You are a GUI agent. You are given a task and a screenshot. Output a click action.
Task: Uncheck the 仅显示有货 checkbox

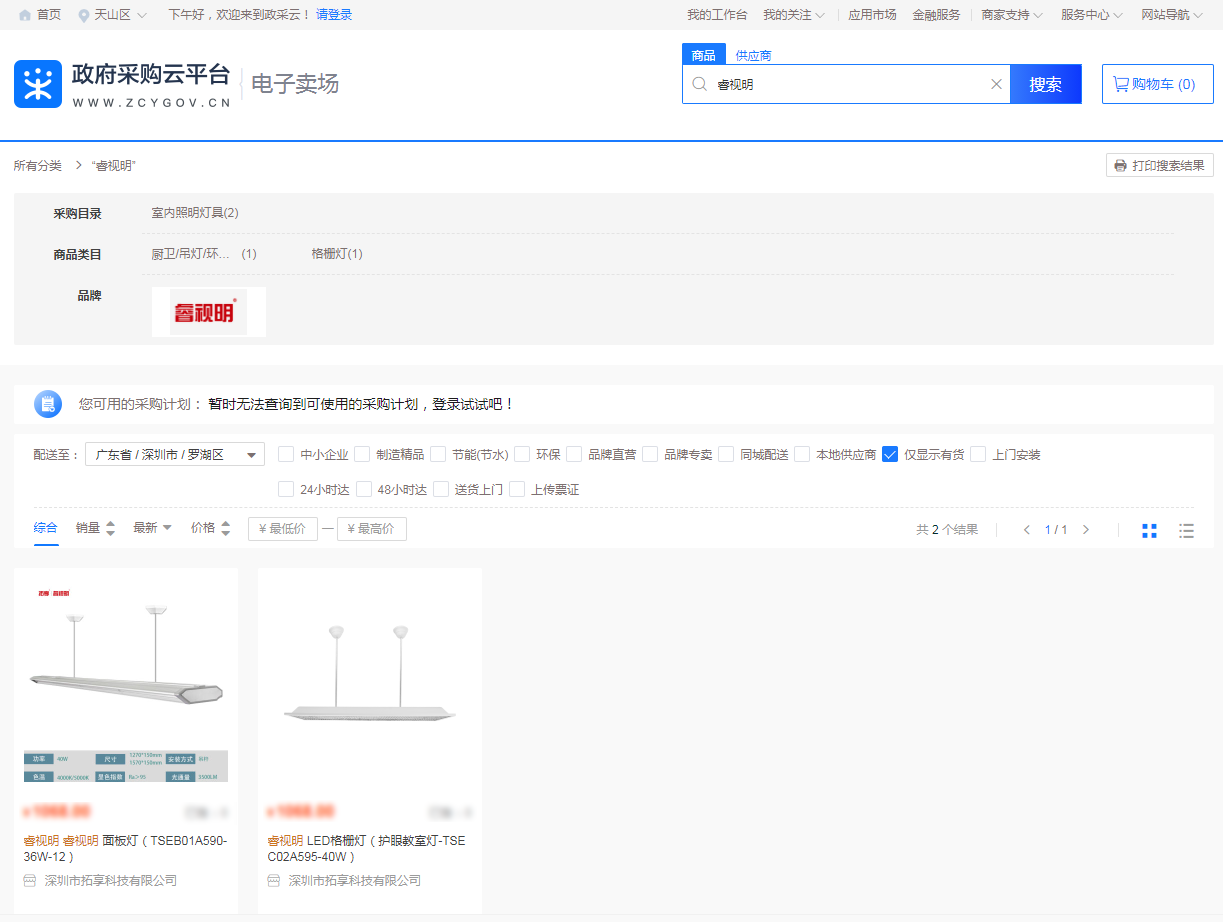click(890, 454)
